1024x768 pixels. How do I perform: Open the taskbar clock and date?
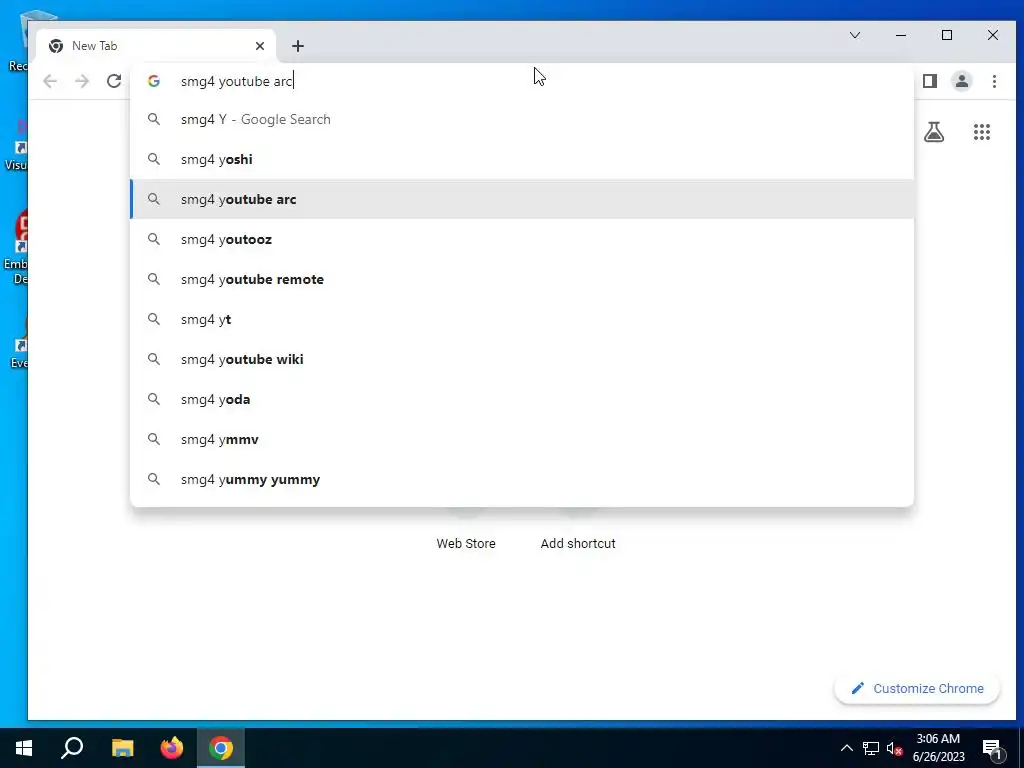(x=938, y=748)
